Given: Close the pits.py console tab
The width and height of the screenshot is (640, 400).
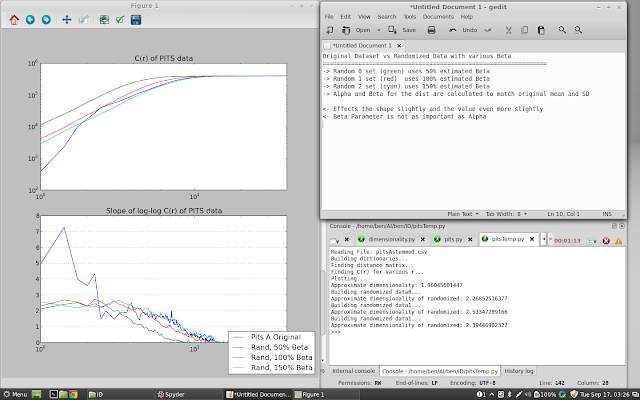Looking at the screenshot, I should pyautogui.click(x=470, y=240).
